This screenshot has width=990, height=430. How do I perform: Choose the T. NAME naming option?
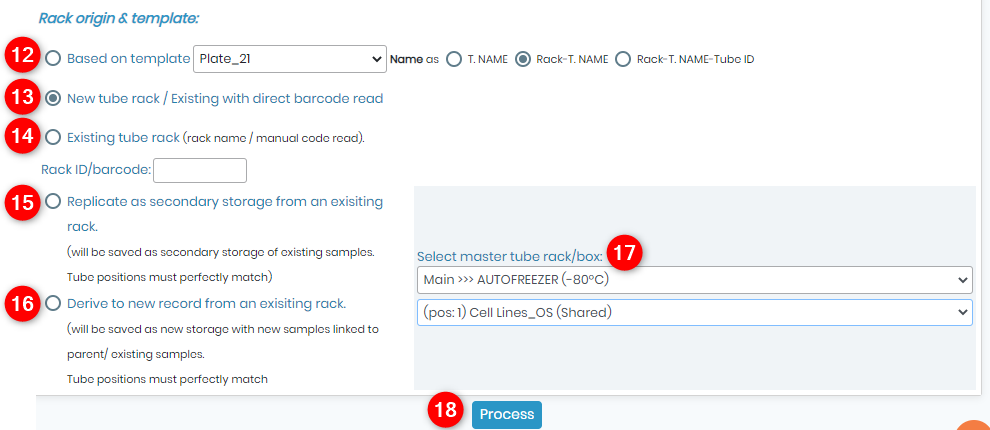click(x=454, y=59)
